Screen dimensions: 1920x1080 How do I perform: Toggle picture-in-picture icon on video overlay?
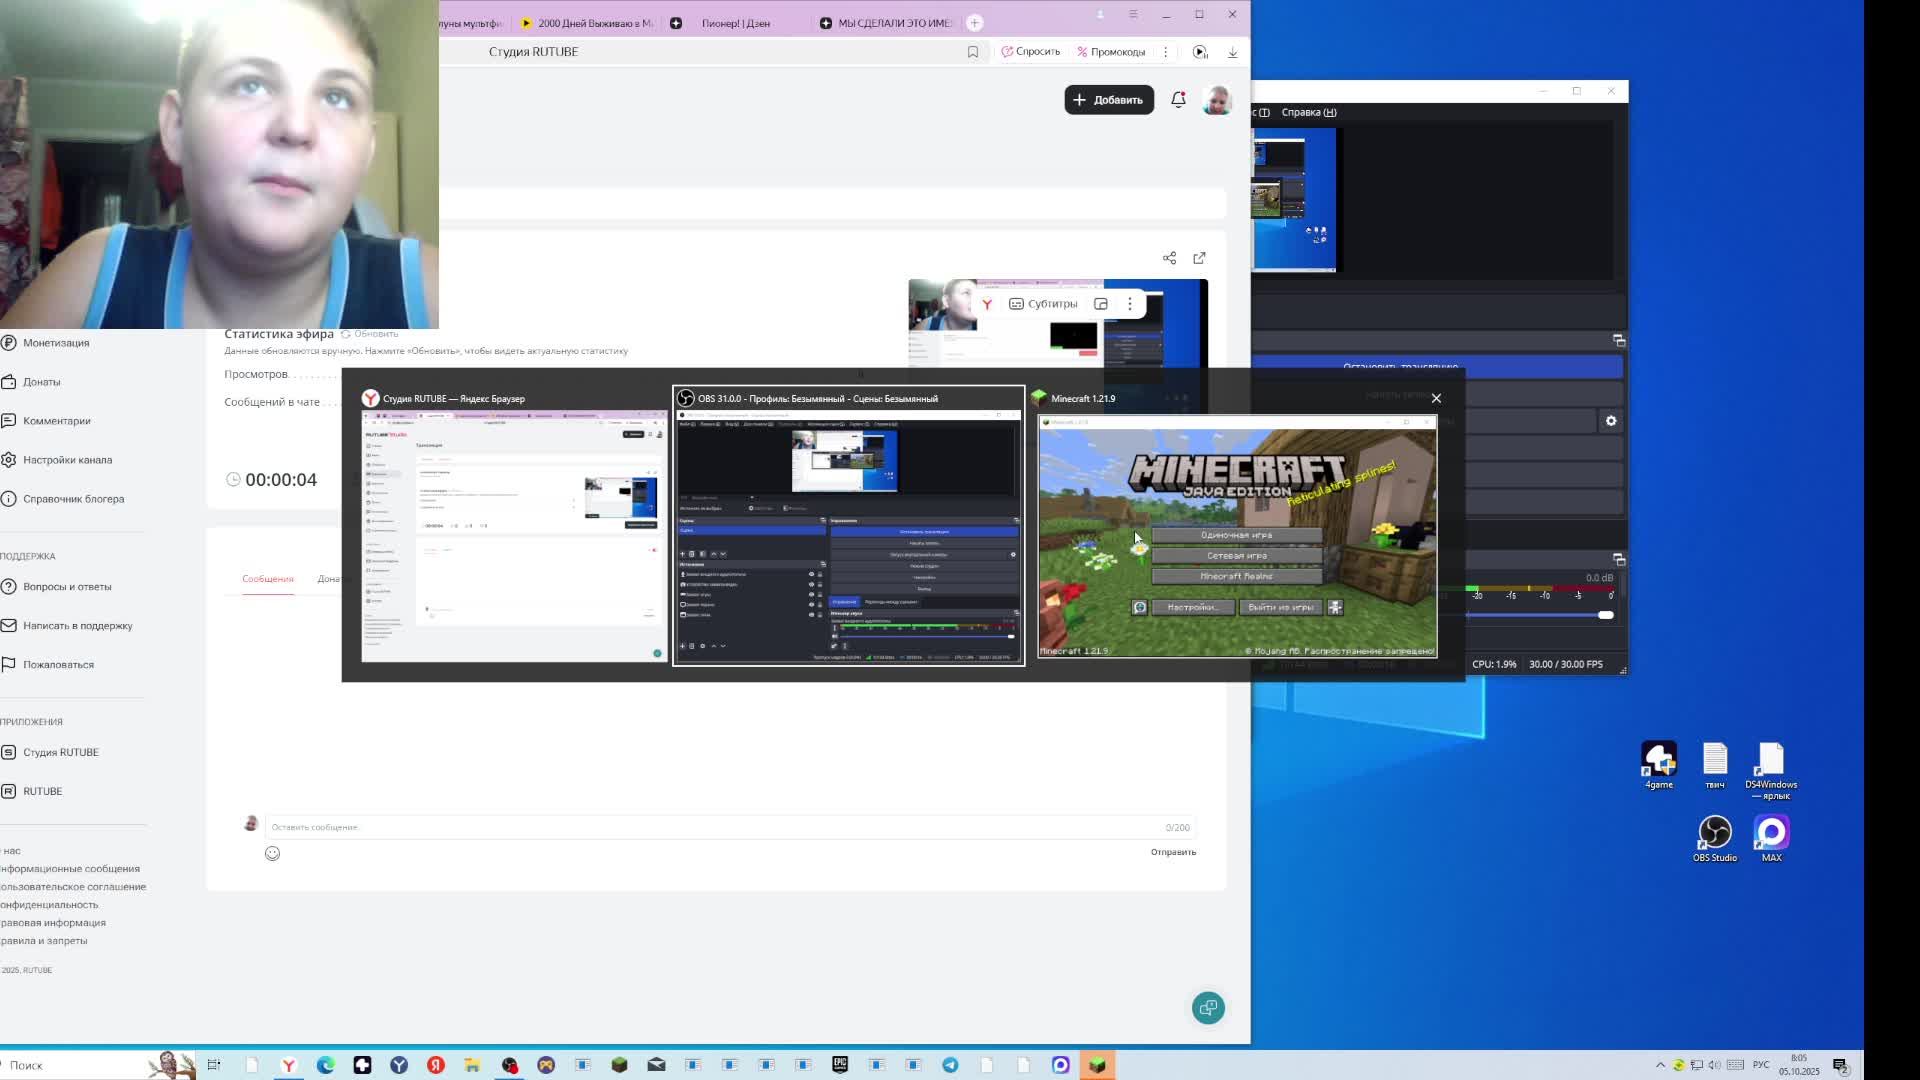pos(1101,304)
